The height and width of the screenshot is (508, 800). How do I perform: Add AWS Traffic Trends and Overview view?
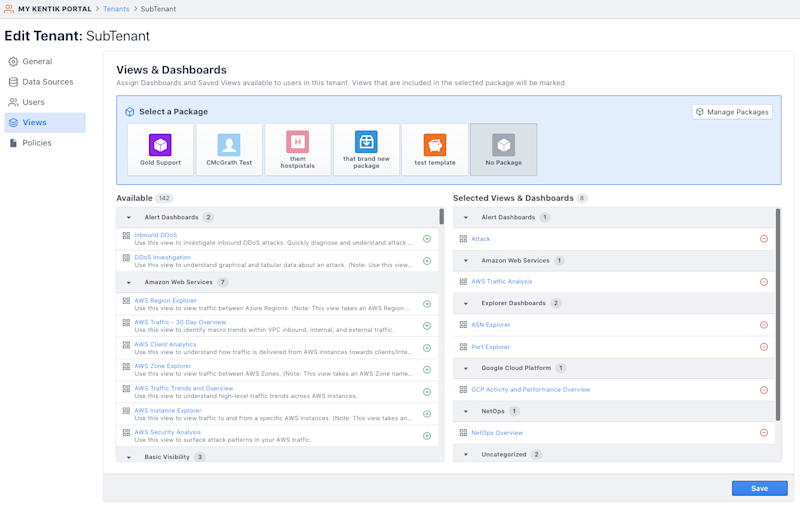(x=427, y=392)
